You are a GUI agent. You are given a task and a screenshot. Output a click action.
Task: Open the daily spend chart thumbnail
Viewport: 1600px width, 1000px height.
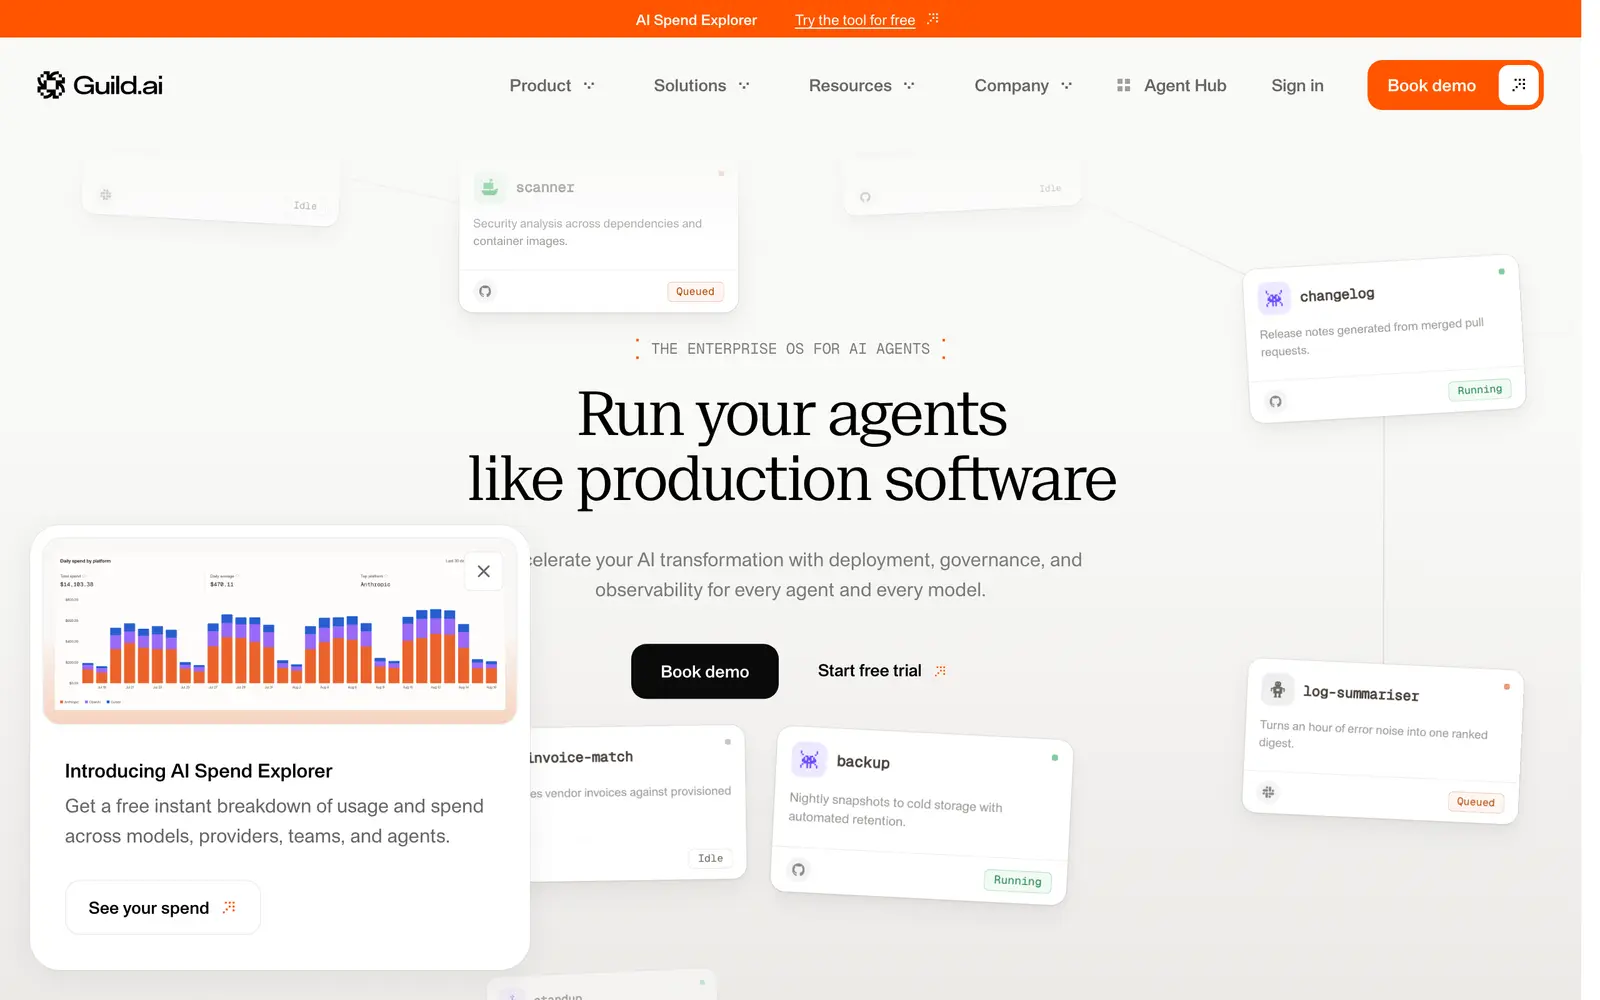coord(280,630)
